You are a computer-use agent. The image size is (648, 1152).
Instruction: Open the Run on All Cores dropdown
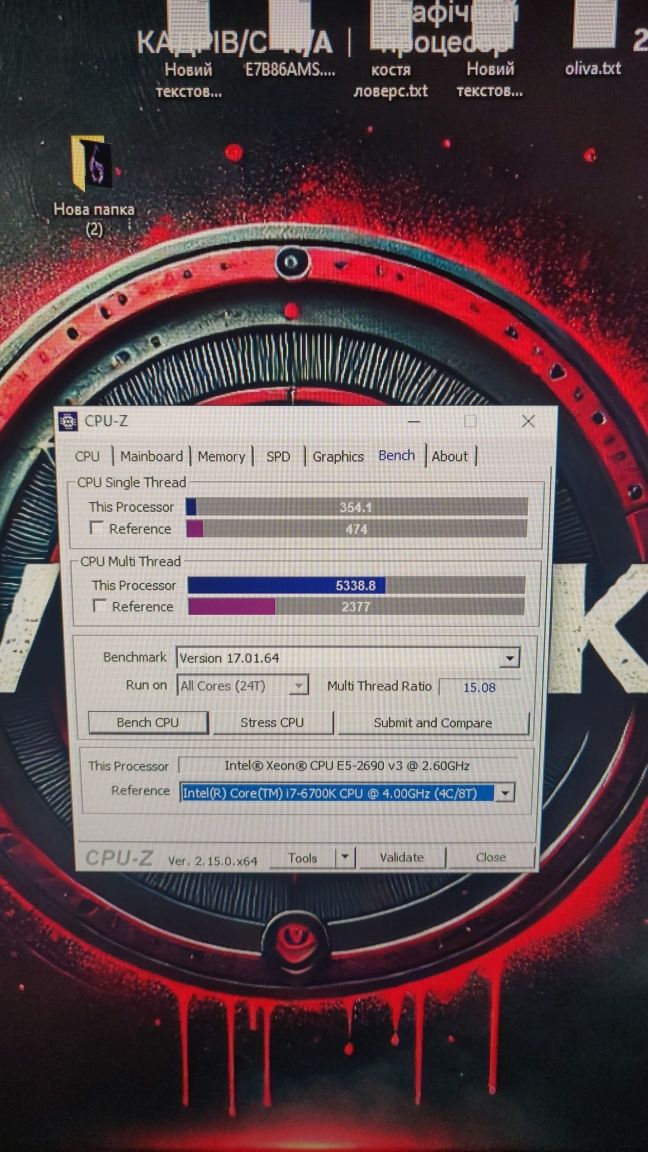click(298, 685)
